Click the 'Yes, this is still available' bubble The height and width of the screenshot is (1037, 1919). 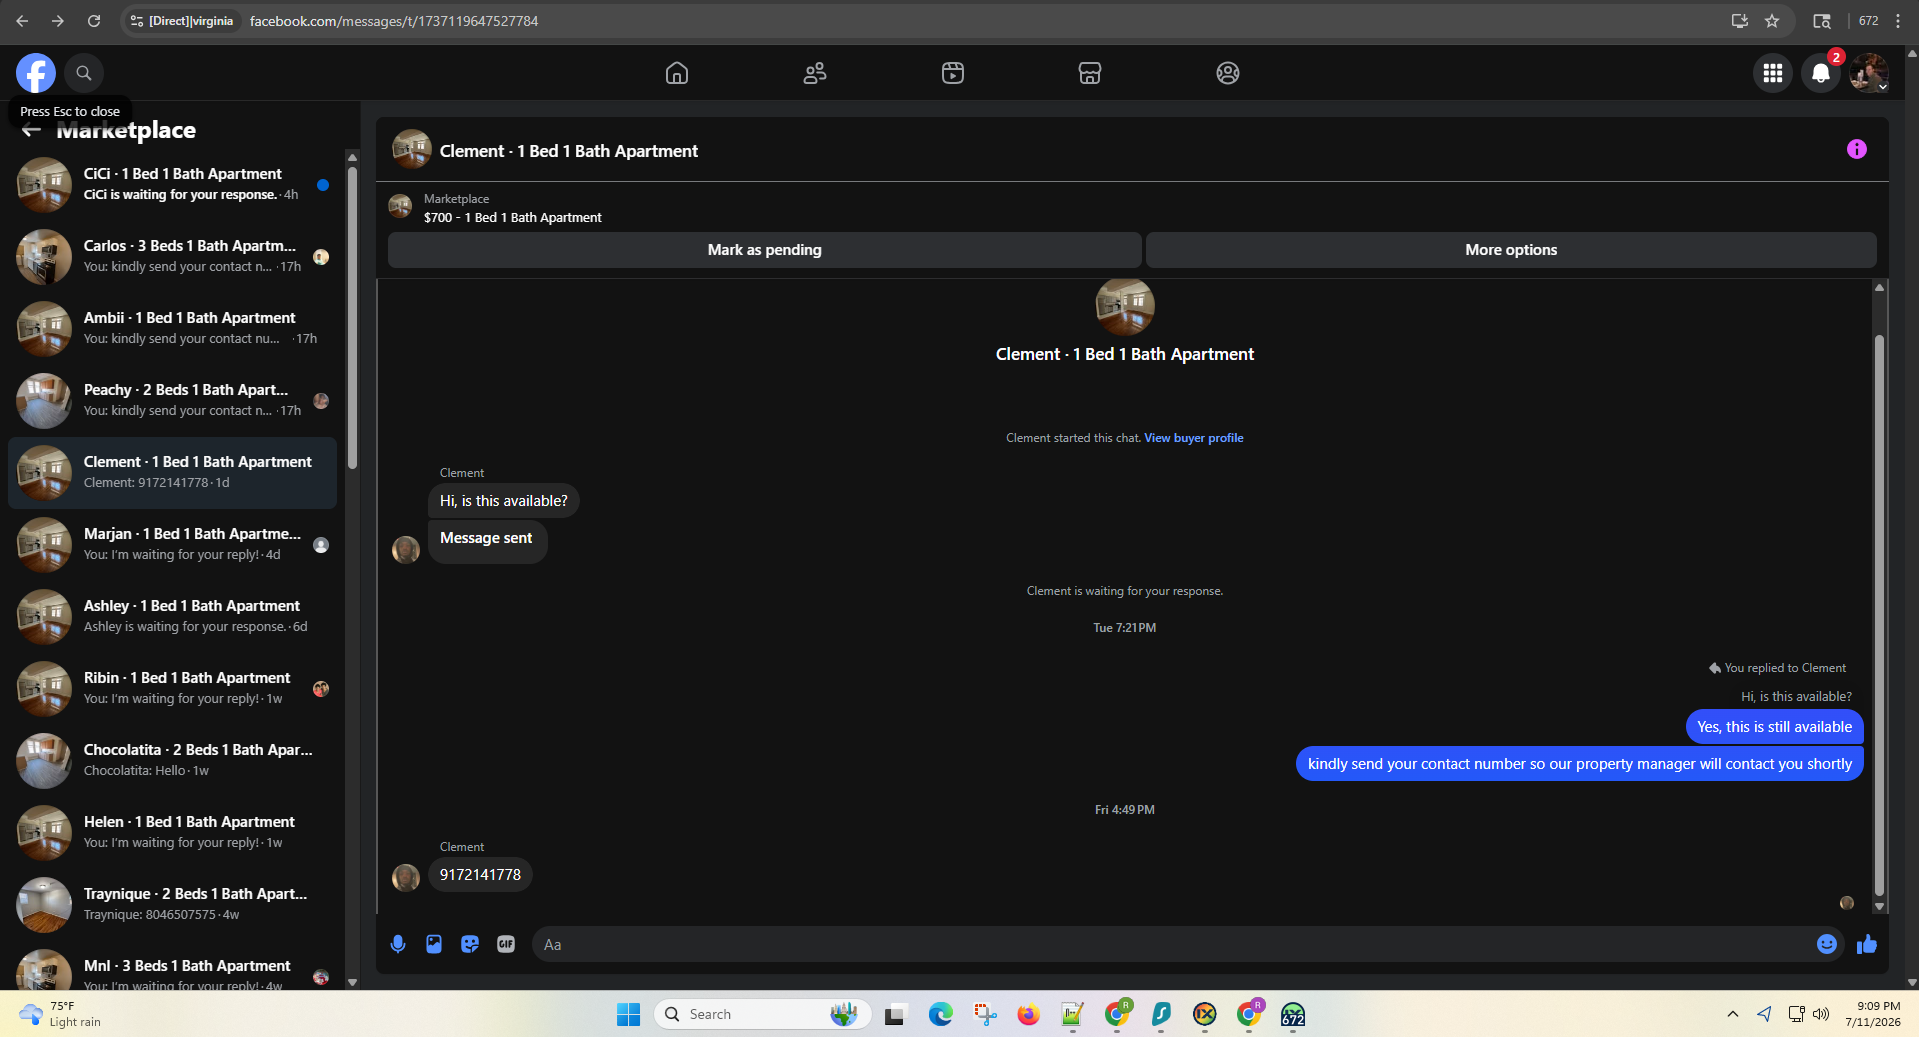click(1774, 727)
